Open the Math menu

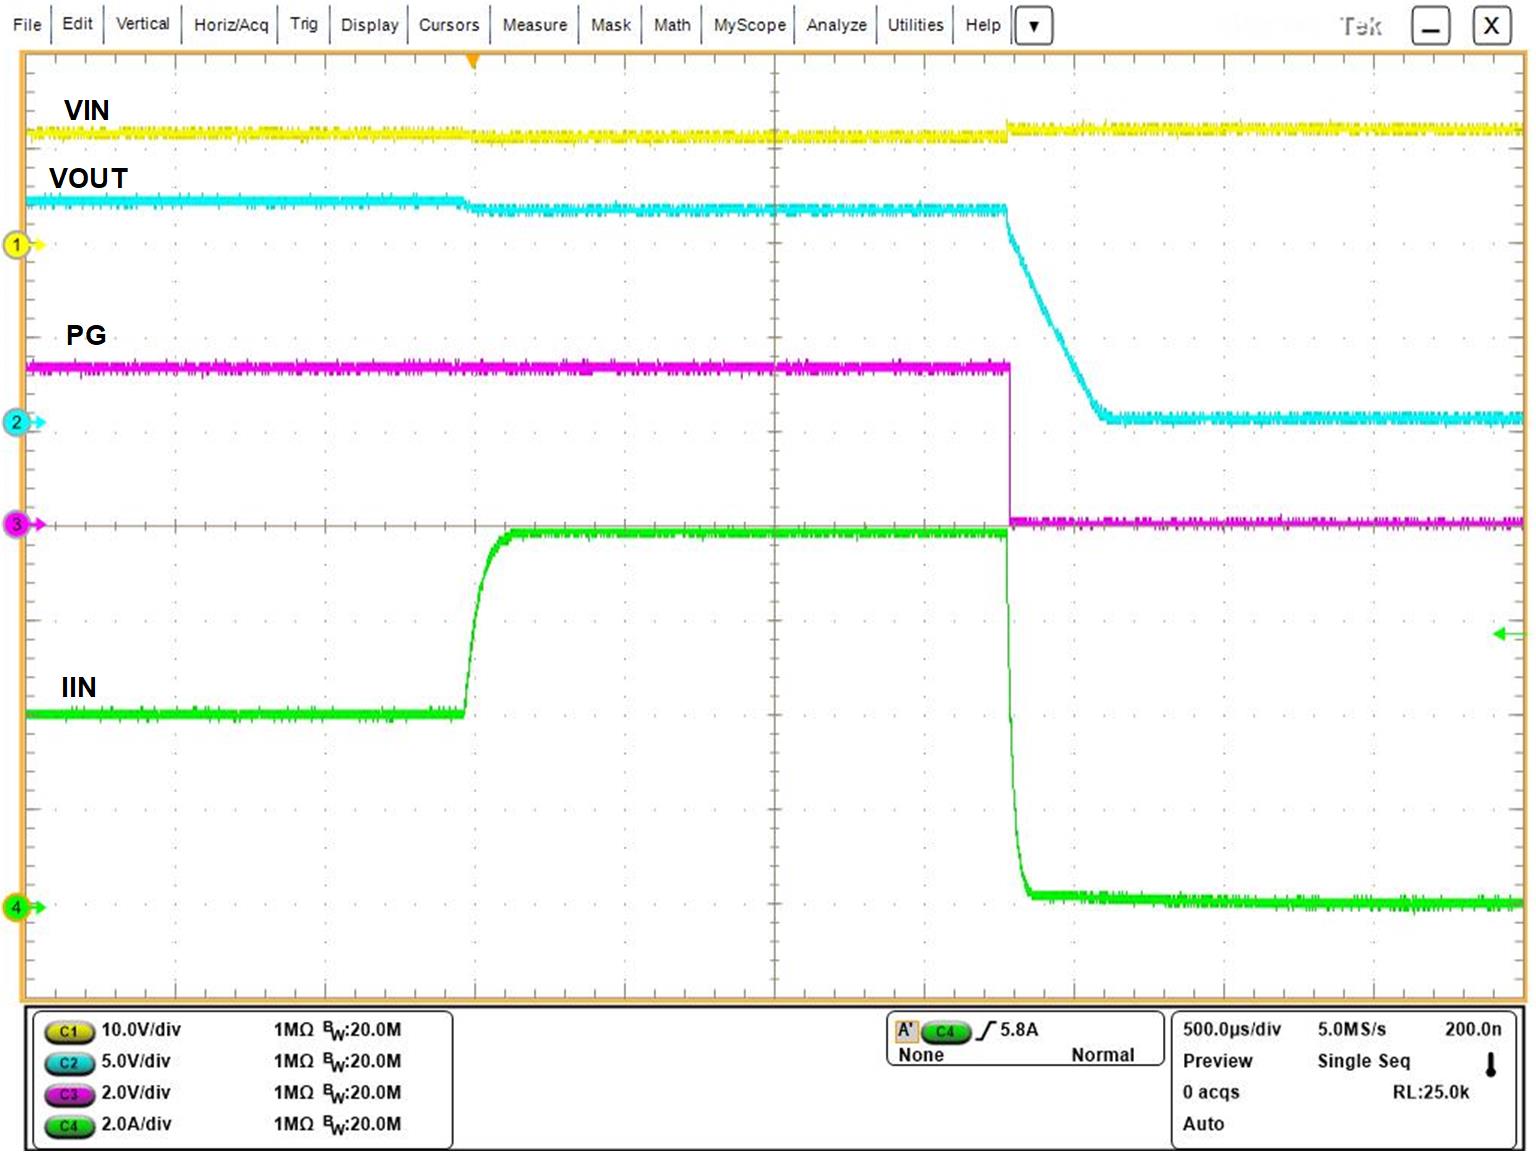coord(672,24)
